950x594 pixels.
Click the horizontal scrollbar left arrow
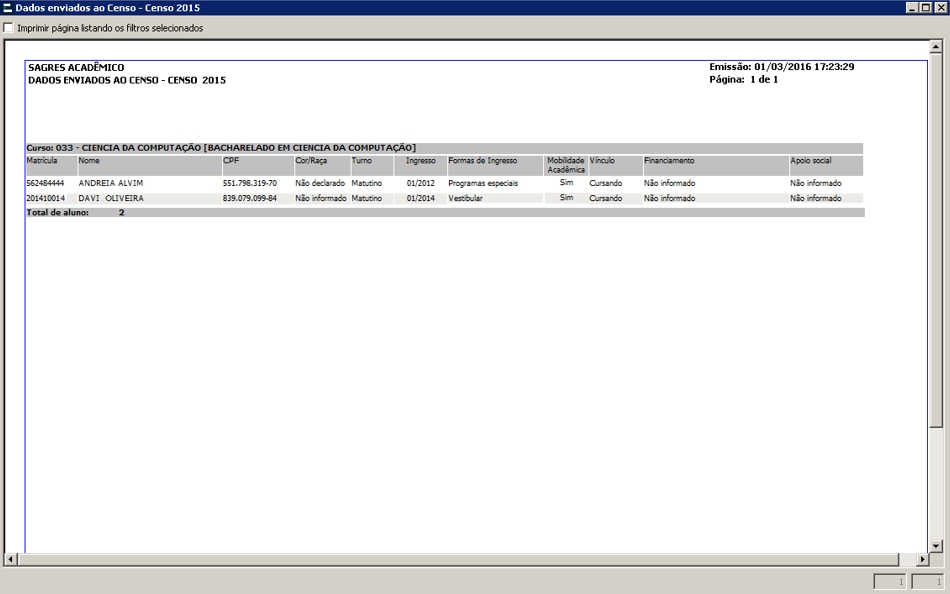click(x=8, y=560)
